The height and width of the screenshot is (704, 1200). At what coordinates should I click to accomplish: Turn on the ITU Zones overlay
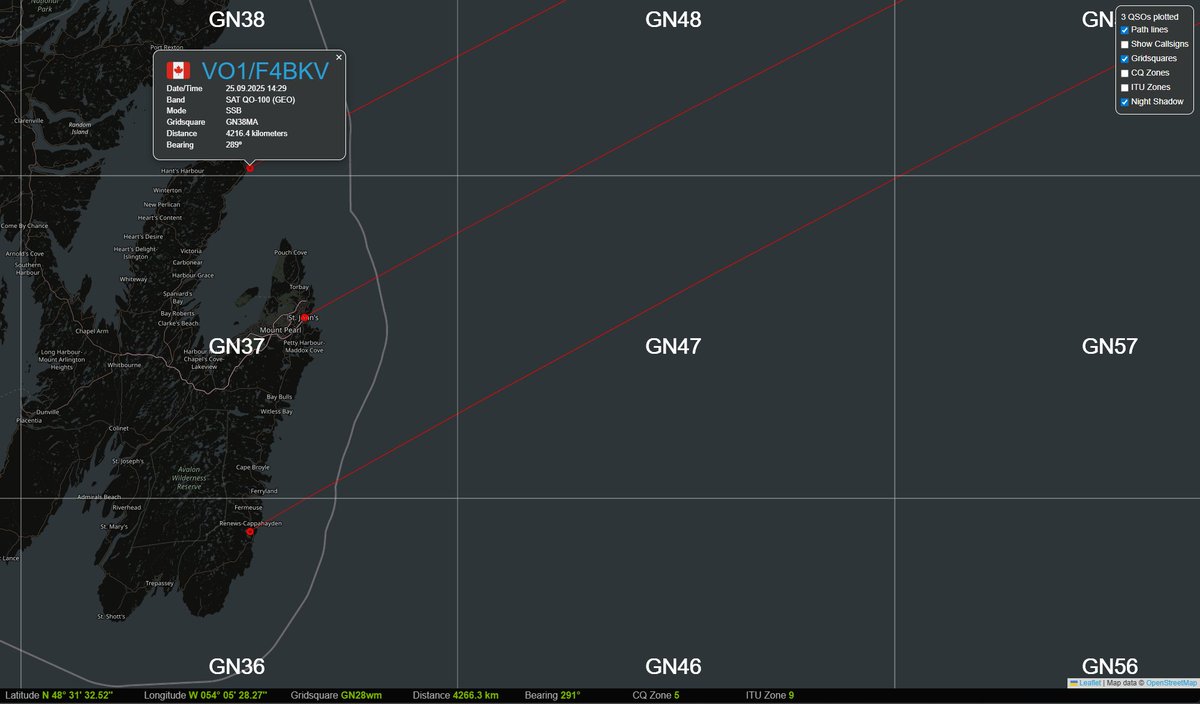[x=1124, y=87]
